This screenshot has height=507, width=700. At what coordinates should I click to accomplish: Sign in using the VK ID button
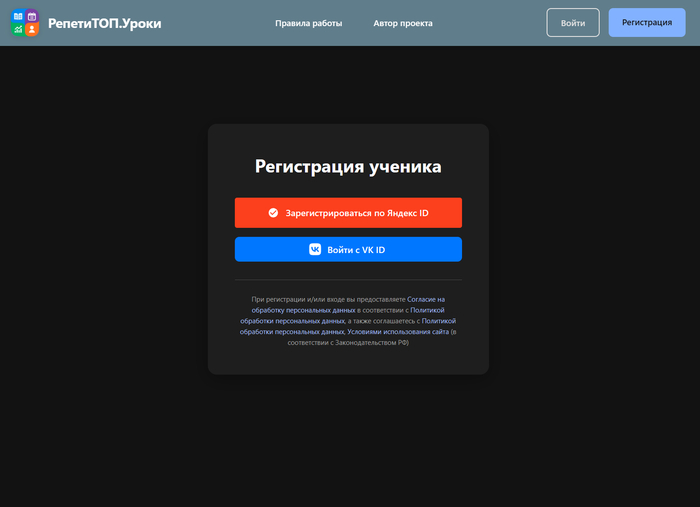348,249
